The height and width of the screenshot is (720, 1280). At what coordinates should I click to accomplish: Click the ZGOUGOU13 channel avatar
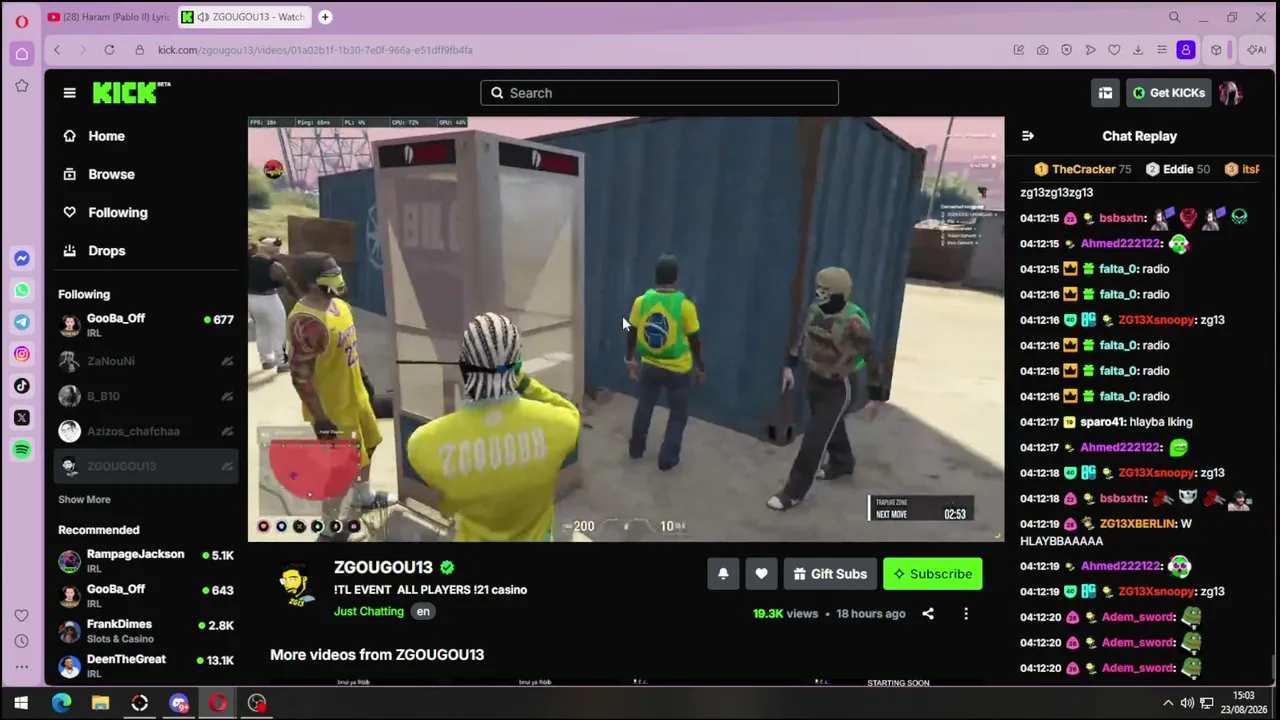[294, 585]
